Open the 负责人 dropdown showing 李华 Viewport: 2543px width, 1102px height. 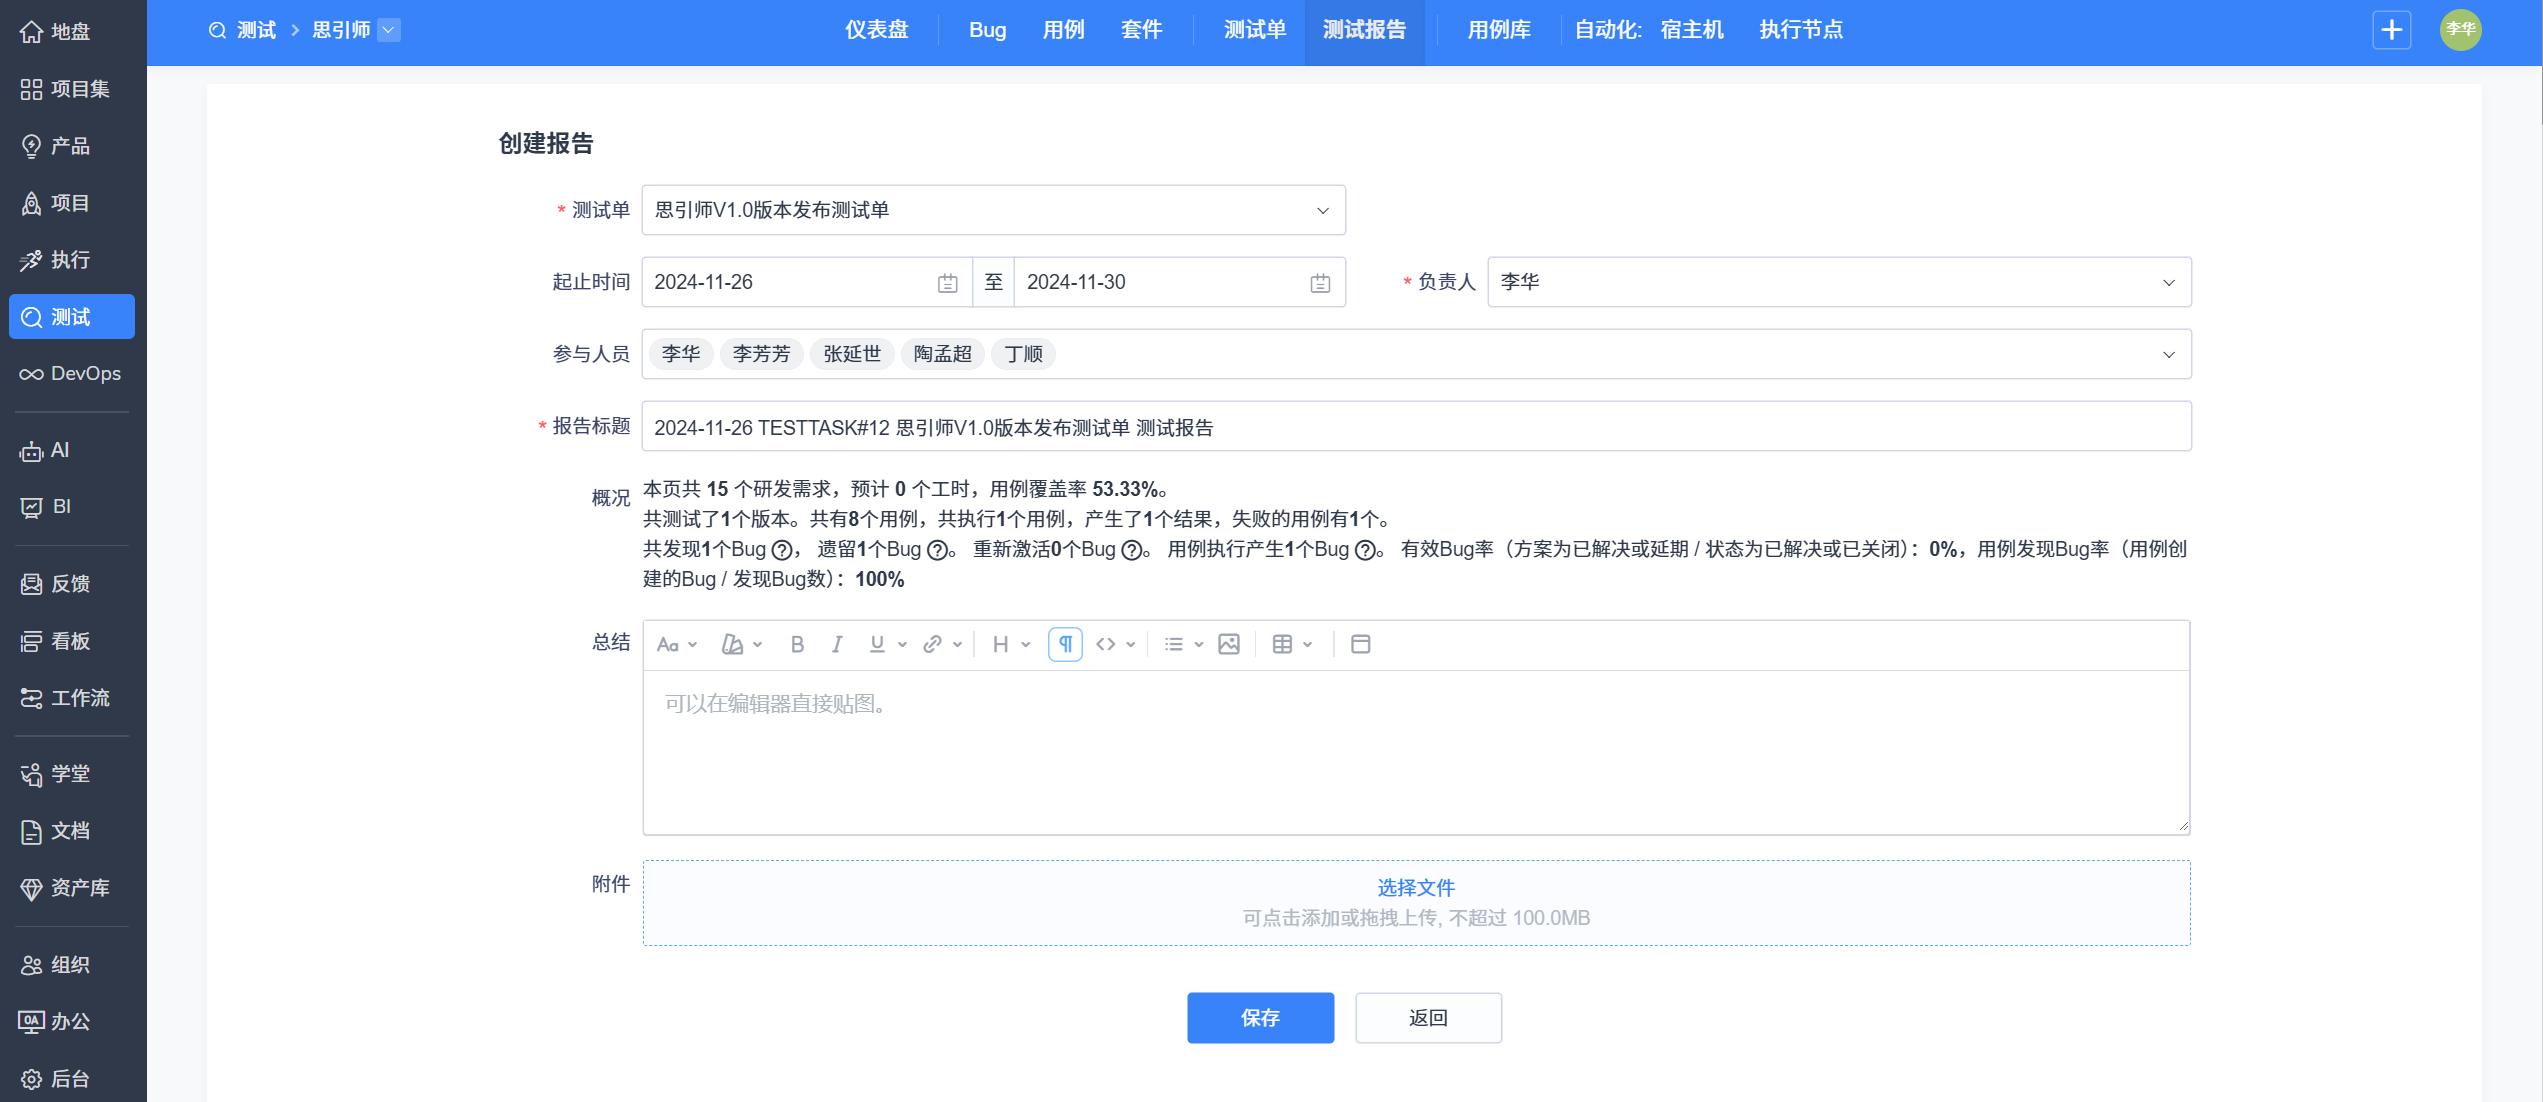[1838, 283]
